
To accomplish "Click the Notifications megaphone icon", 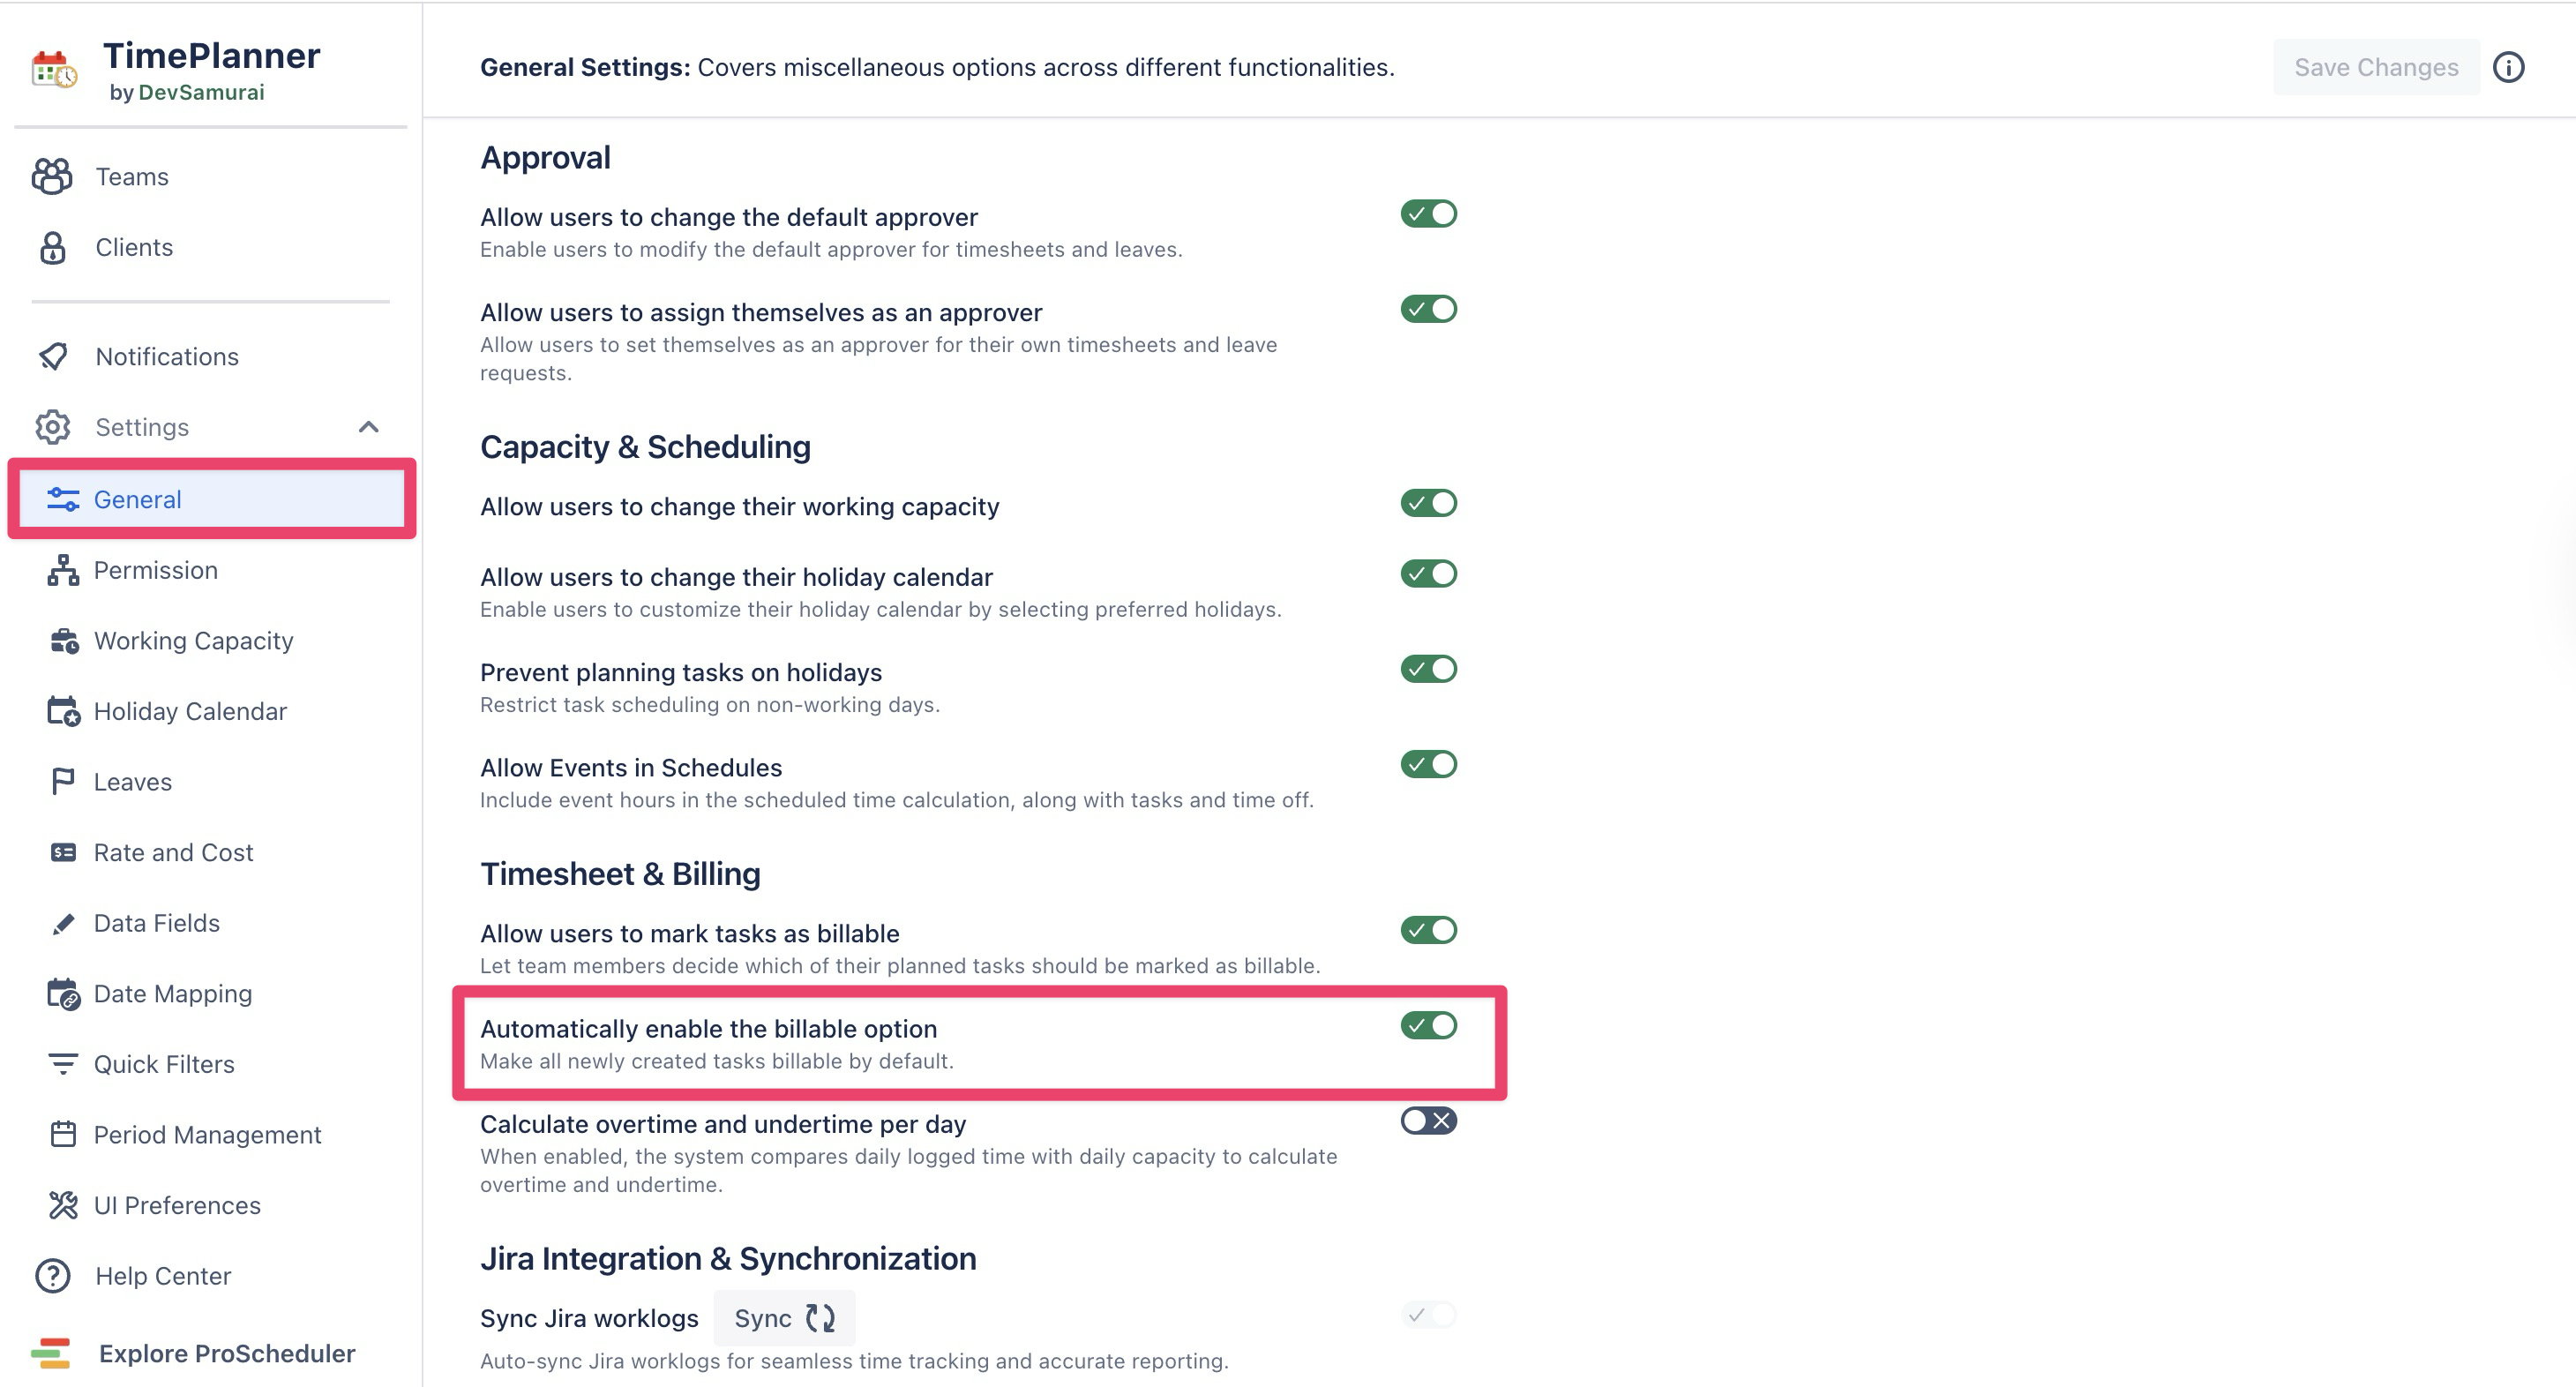I will click(52, 356).
